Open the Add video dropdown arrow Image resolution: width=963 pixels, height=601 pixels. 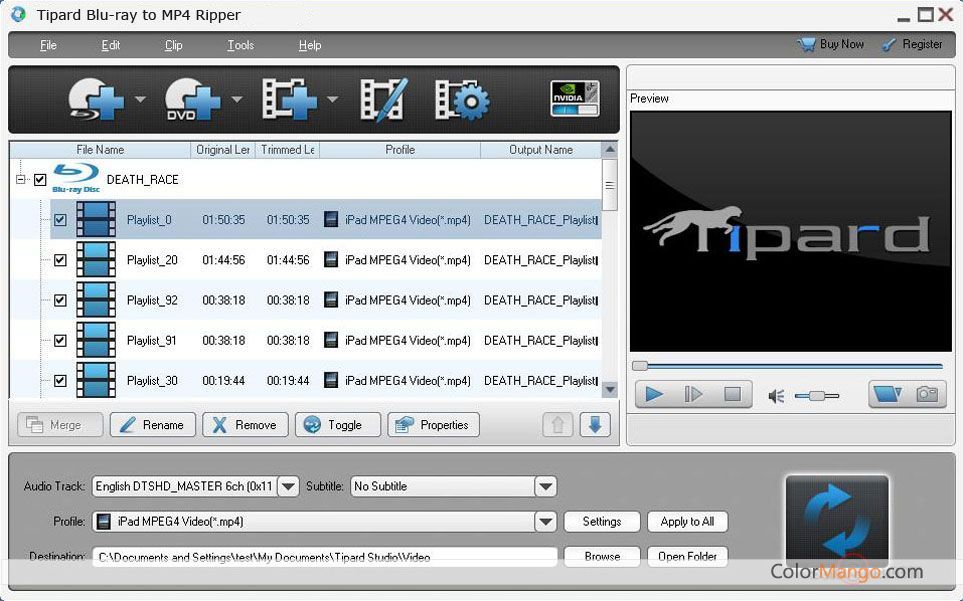[x=332, y=99]
